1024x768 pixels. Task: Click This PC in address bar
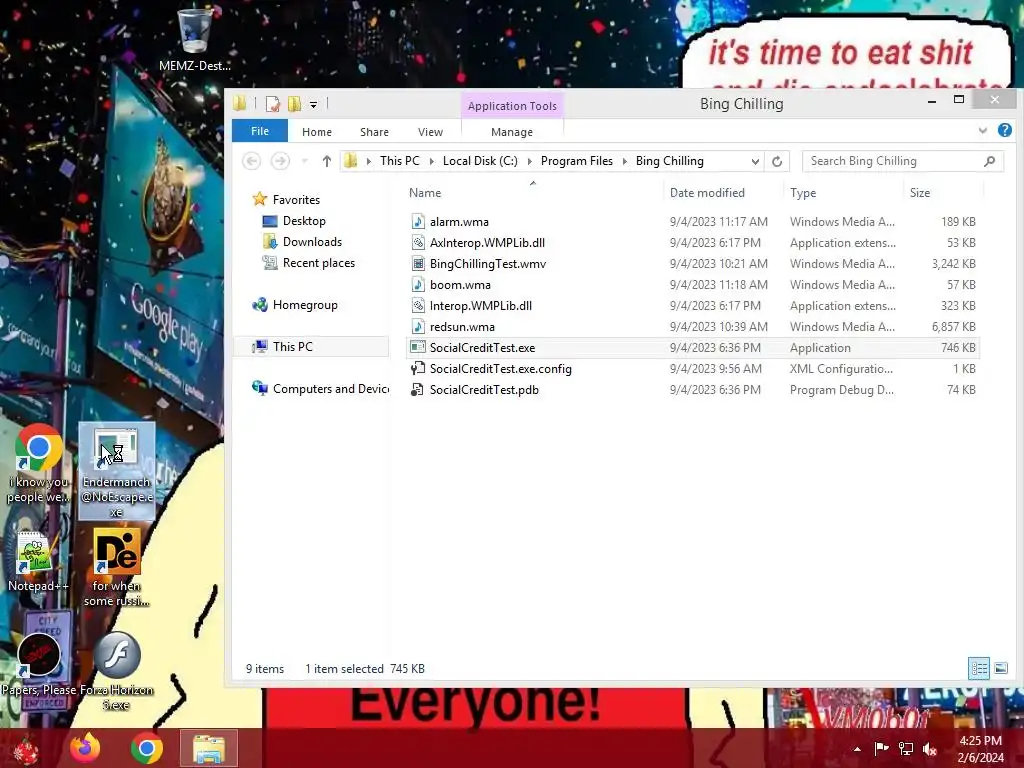400,161
